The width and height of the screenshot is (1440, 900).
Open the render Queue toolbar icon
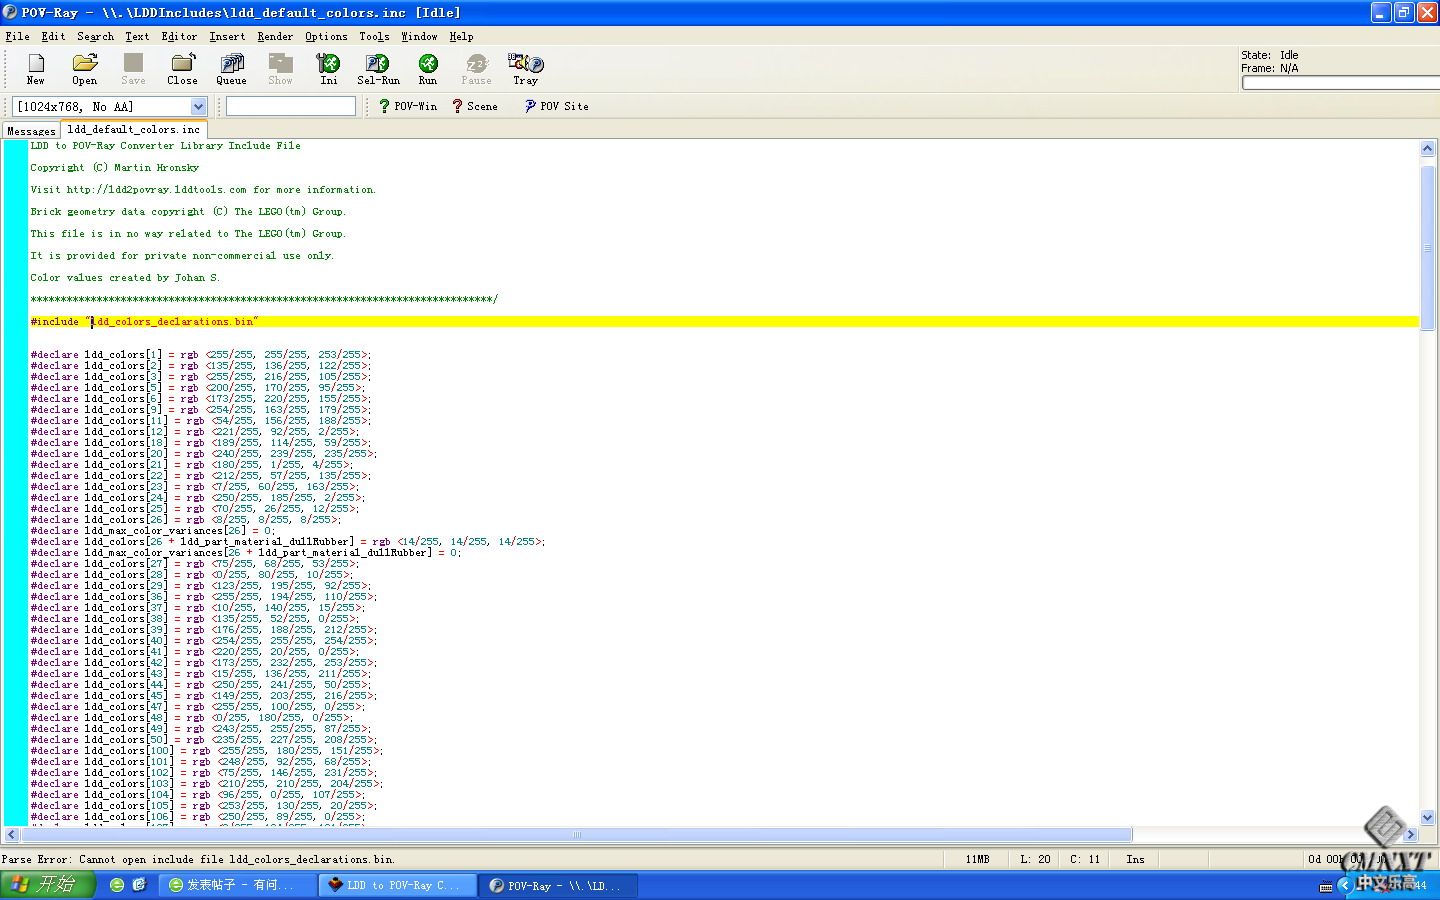(x=231, y=69)
